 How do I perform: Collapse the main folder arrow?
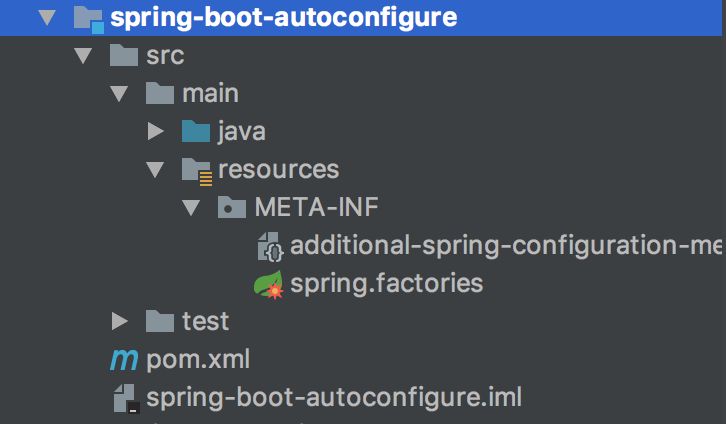[x=119, y=94]
